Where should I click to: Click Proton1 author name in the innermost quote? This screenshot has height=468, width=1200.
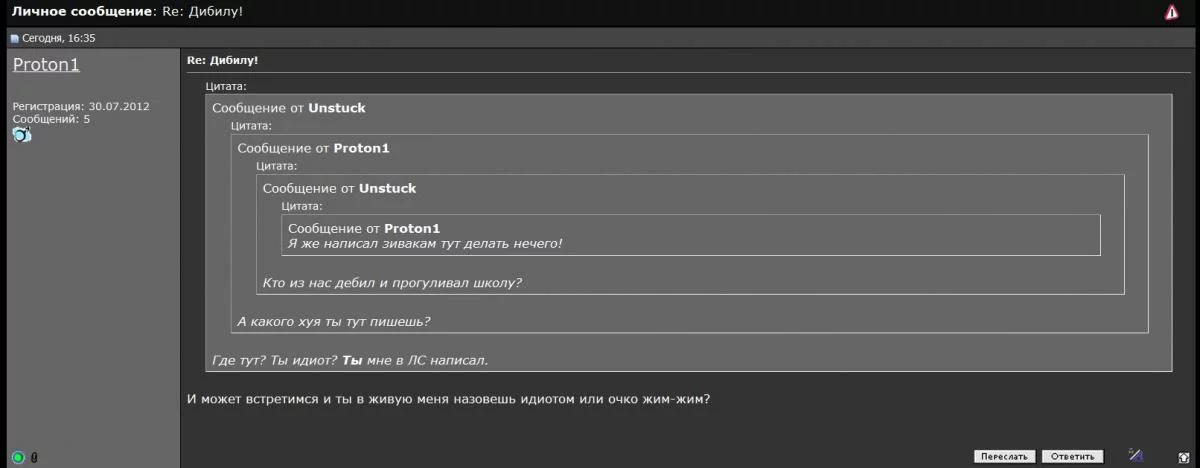(x=412, y=228)
